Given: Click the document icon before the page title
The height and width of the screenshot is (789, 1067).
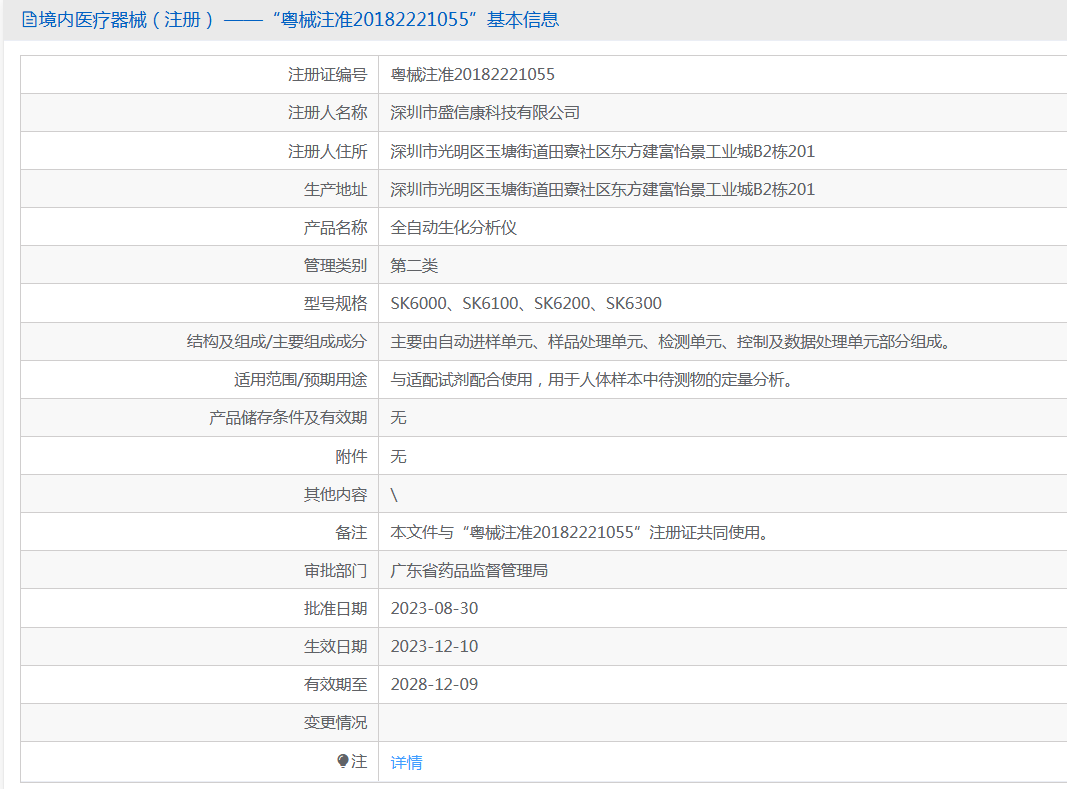Looking at the screenshot, I should [x=29, y=20].
